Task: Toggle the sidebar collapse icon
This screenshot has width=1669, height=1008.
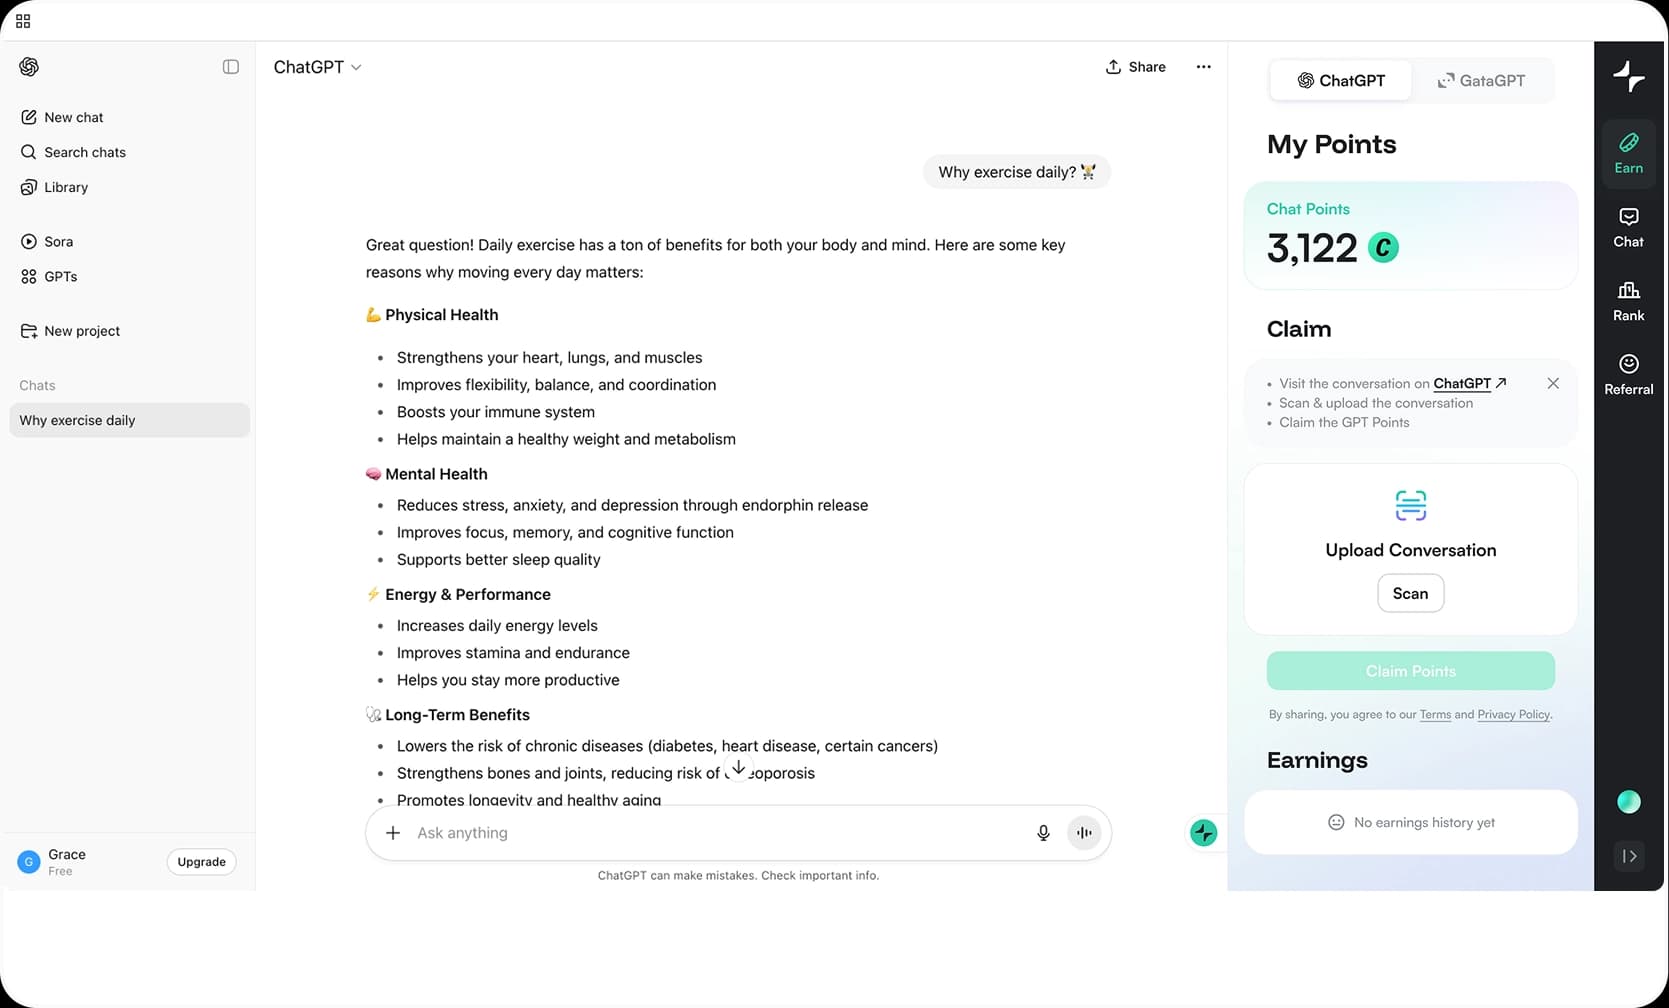Action: 231,67
